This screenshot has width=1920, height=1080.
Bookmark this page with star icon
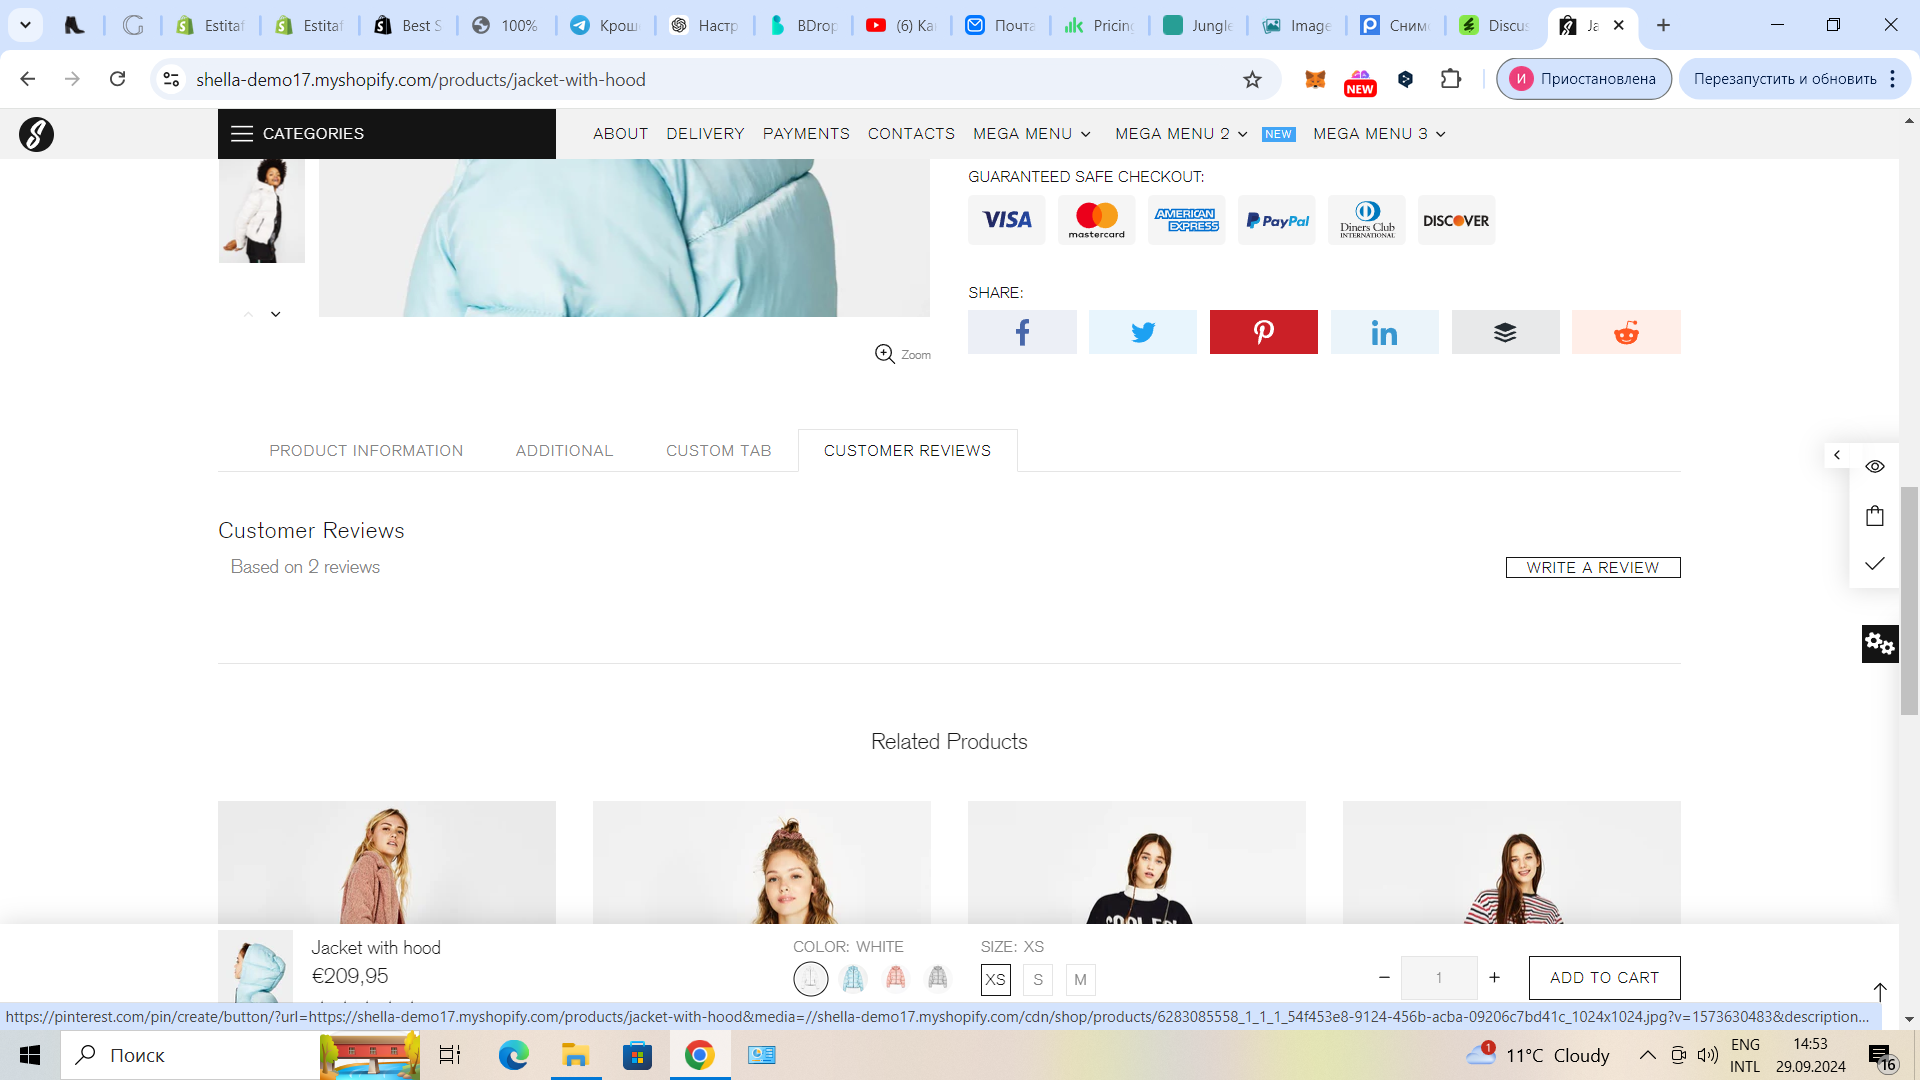coord(1252,79)
